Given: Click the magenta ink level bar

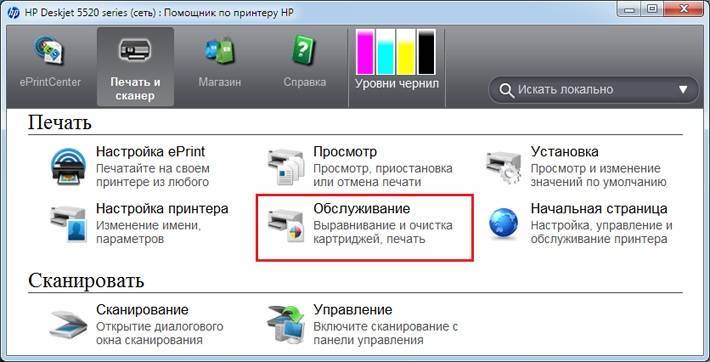Looking at the screenshot, I should click(365, 52).
